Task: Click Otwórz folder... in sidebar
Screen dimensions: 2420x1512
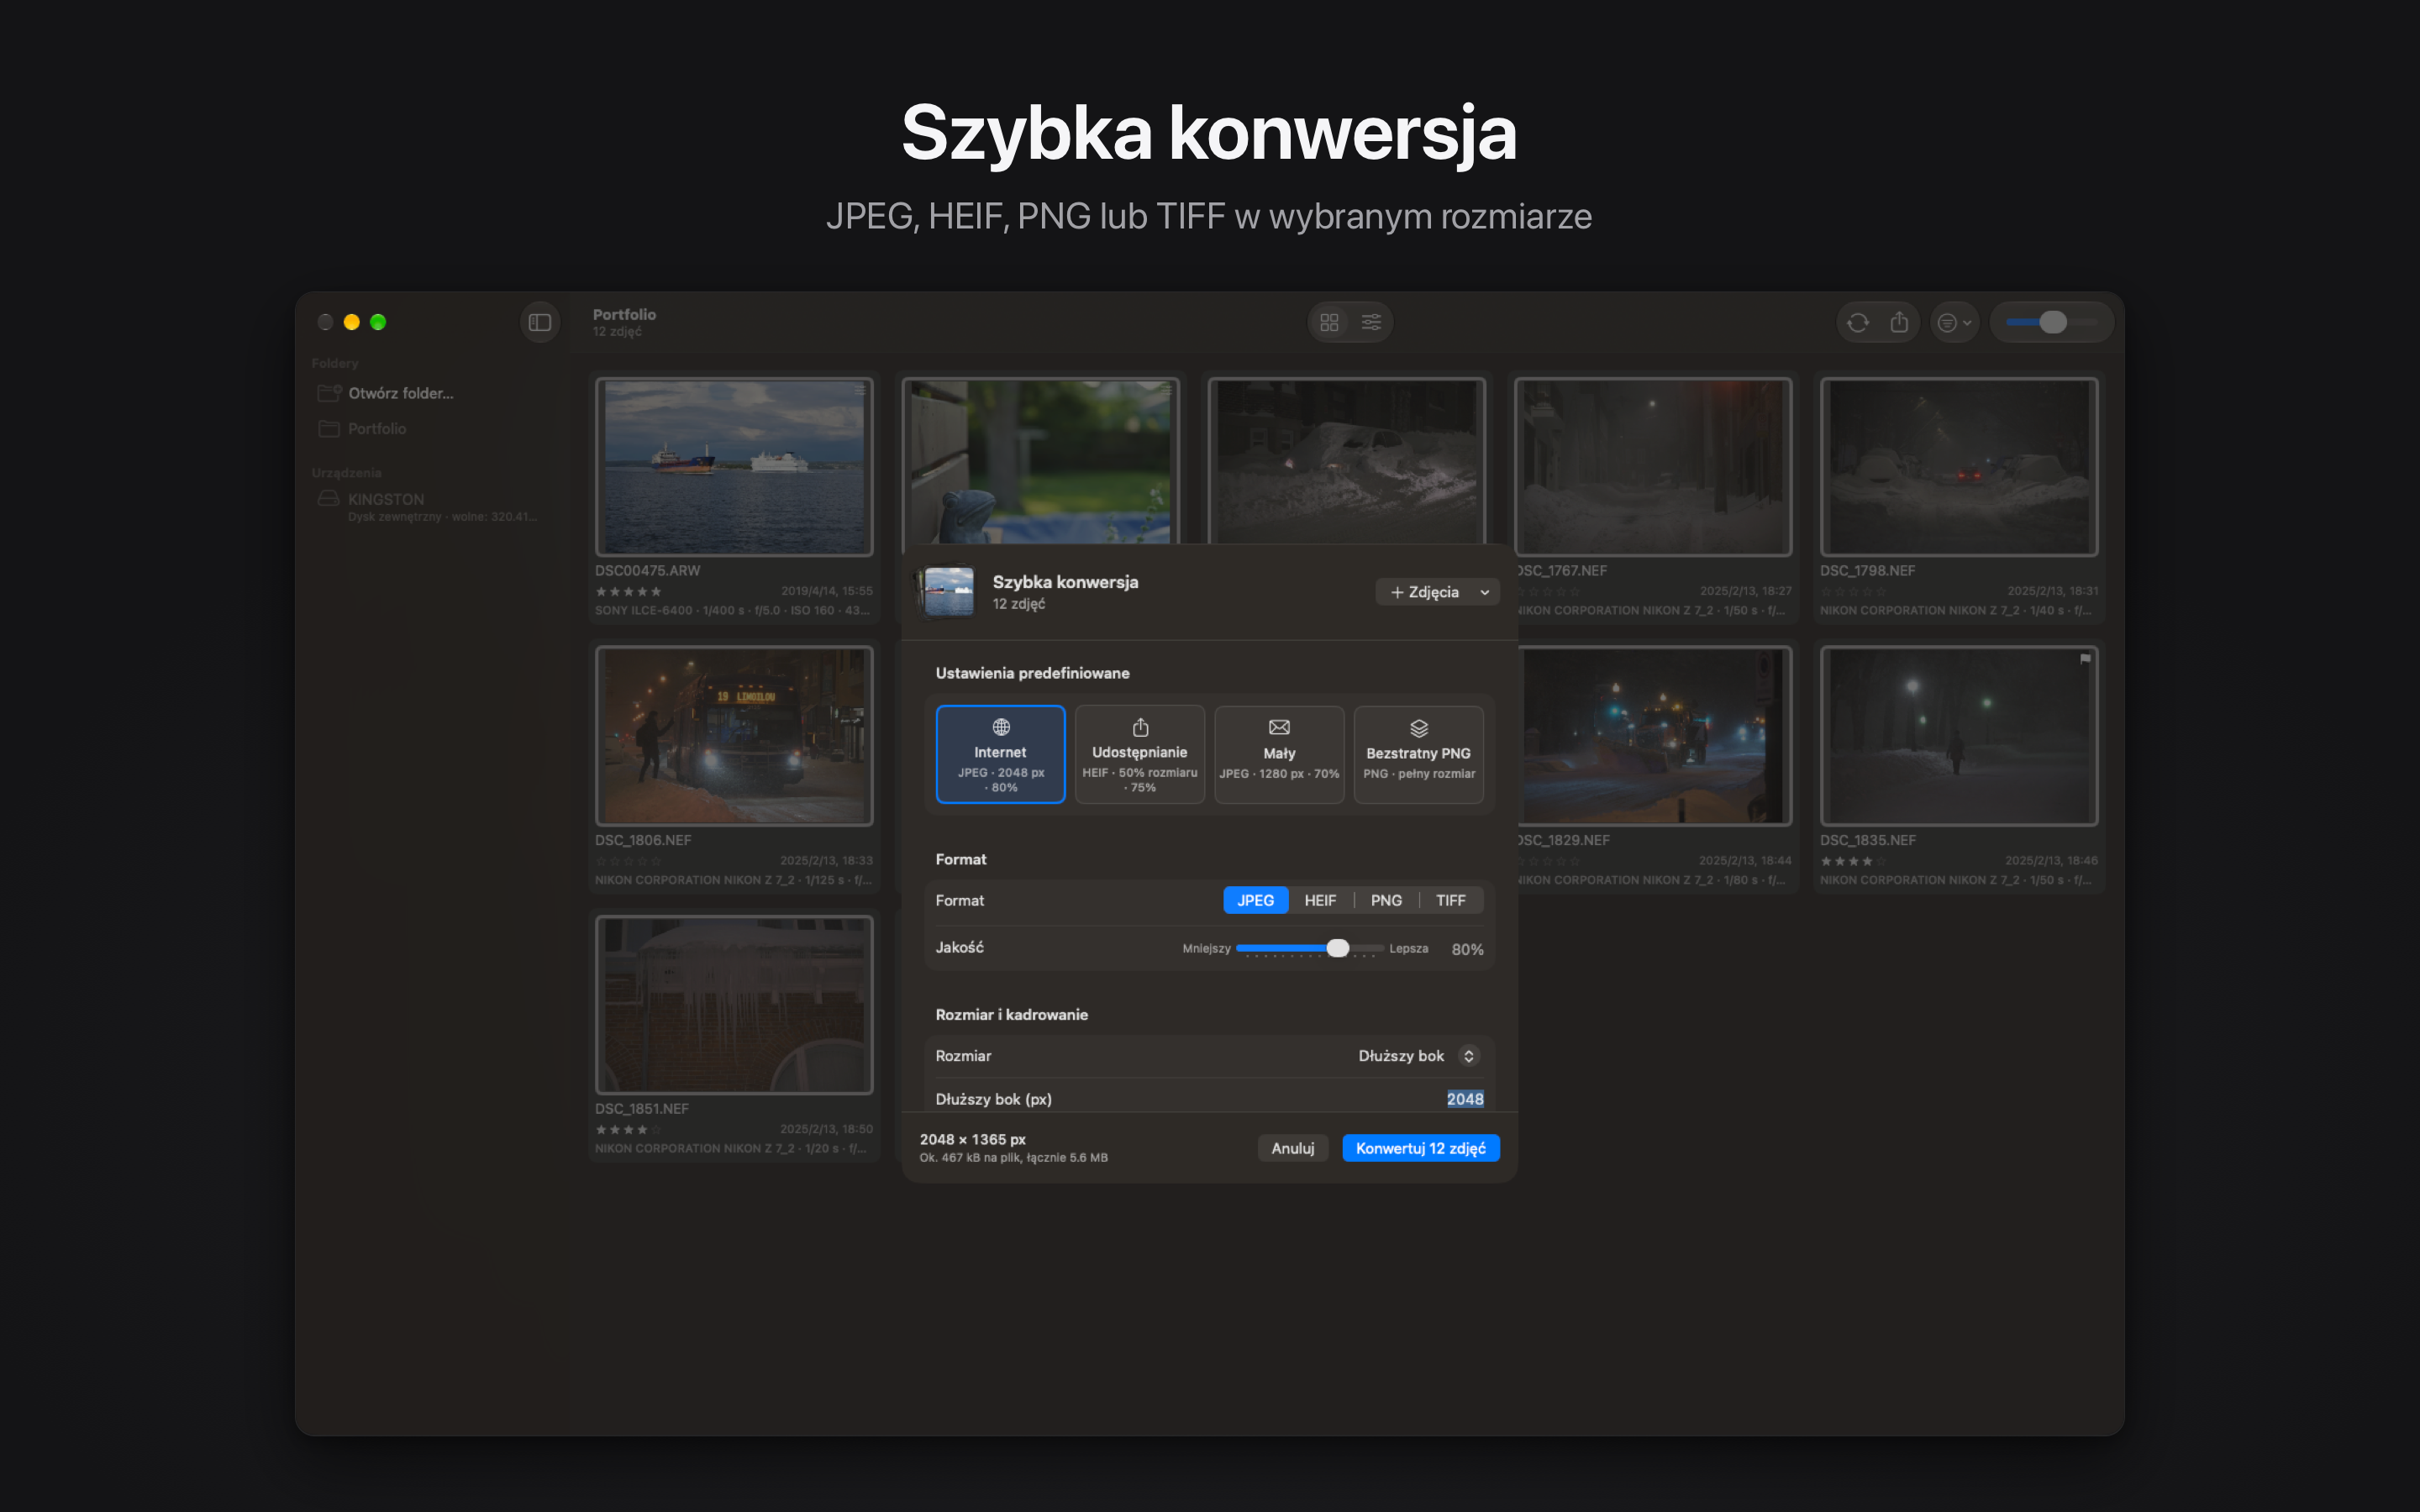Action: point(400,393)
